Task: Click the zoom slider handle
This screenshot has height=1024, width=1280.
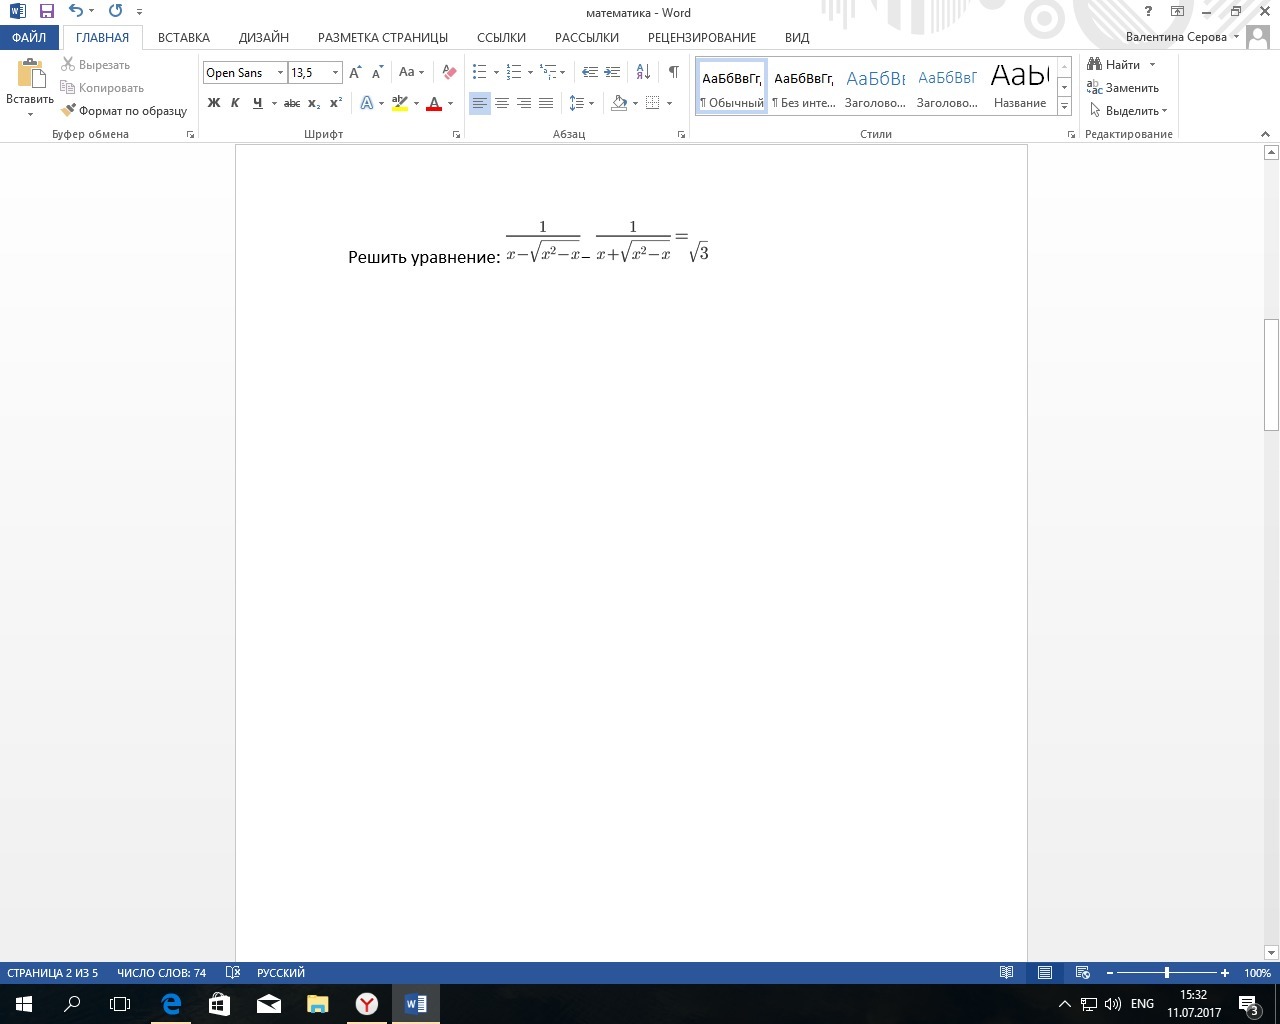Action: pos(1166,973)
